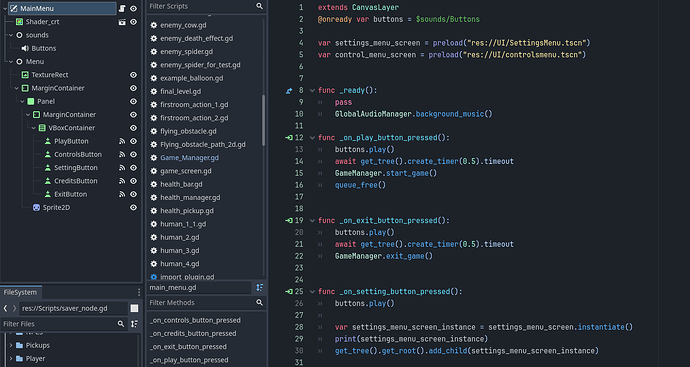The width and height of the screenshot is (690, 367).
Task: Open human_2.gd from the script list
Action: [180, 237]
